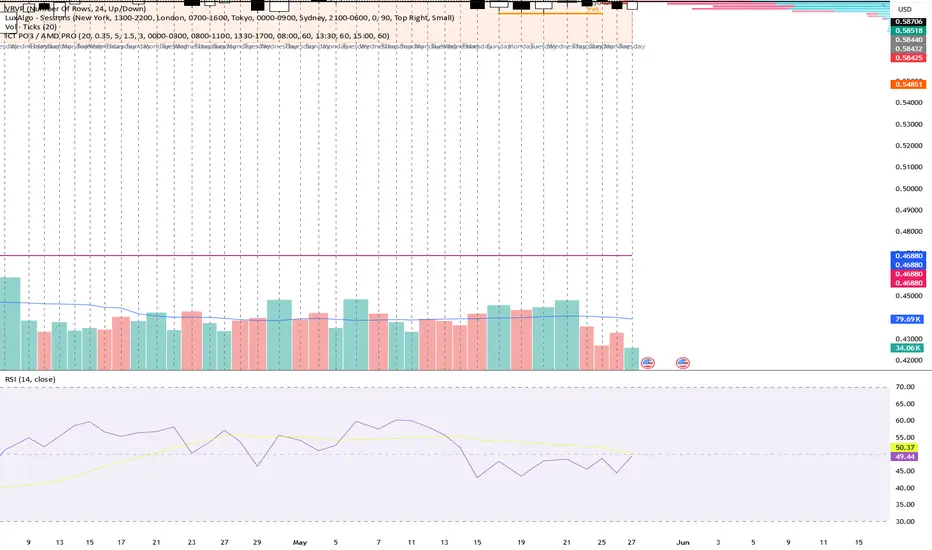Click the 79.69K volume average label

(x=908, y=319)
